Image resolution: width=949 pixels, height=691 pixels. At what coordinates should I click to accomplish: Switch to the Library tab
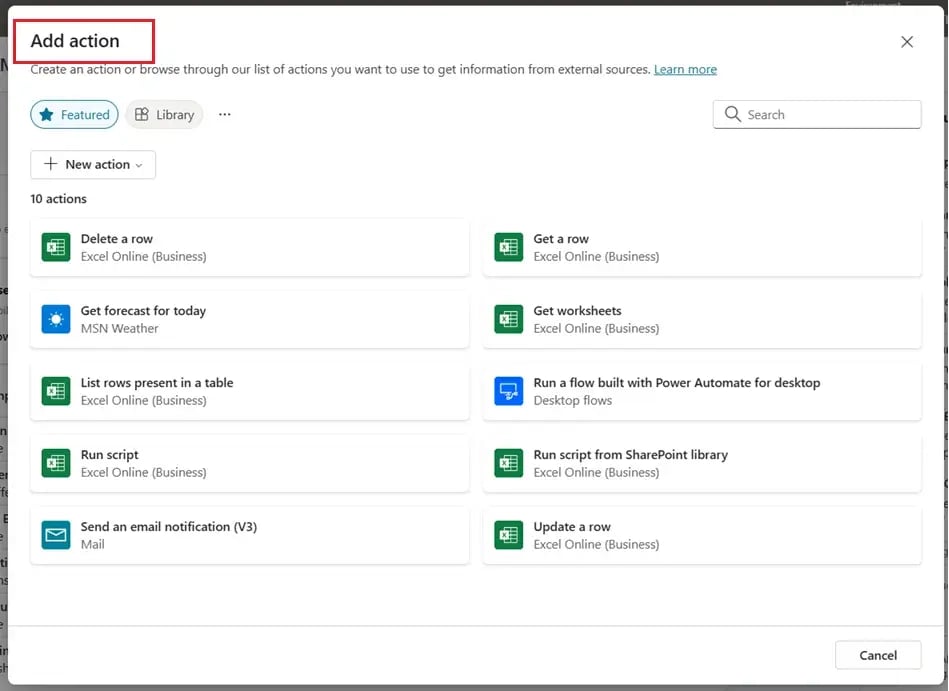pos(164,114)
